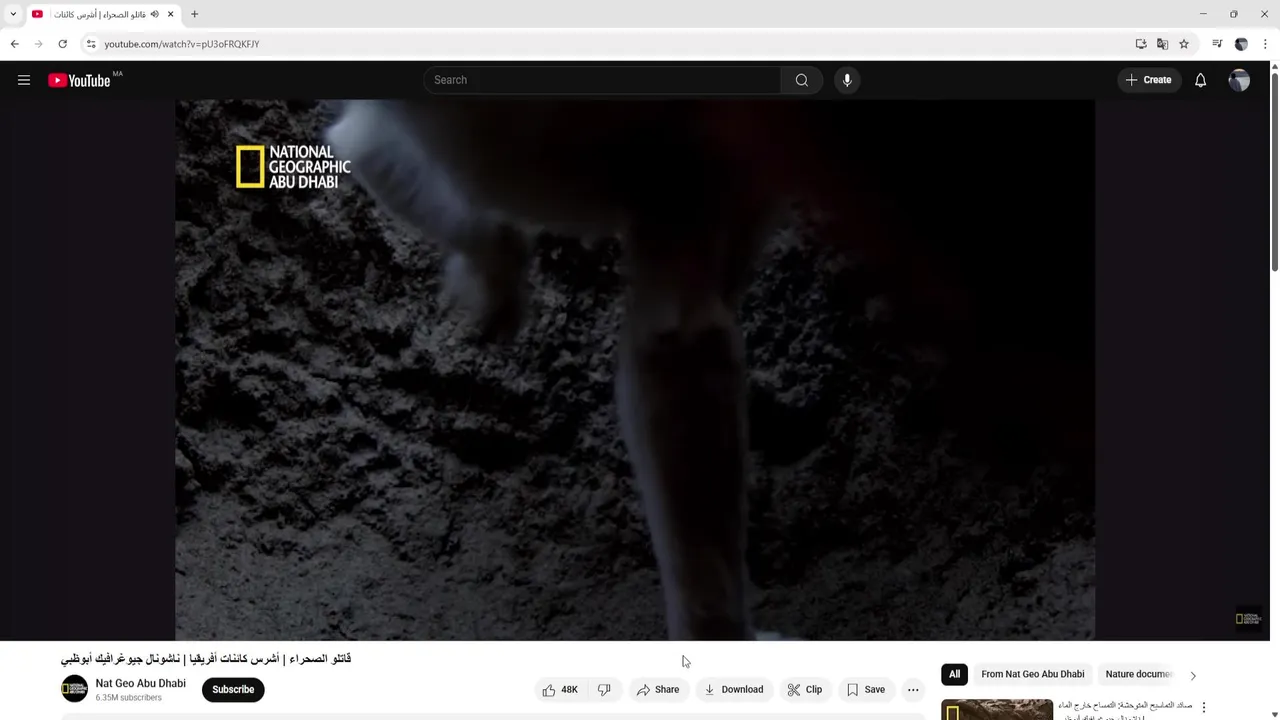Screen dimensions: 1280x720
Task: Bookmark this tab with the star
Action: tap(1184, 44)
